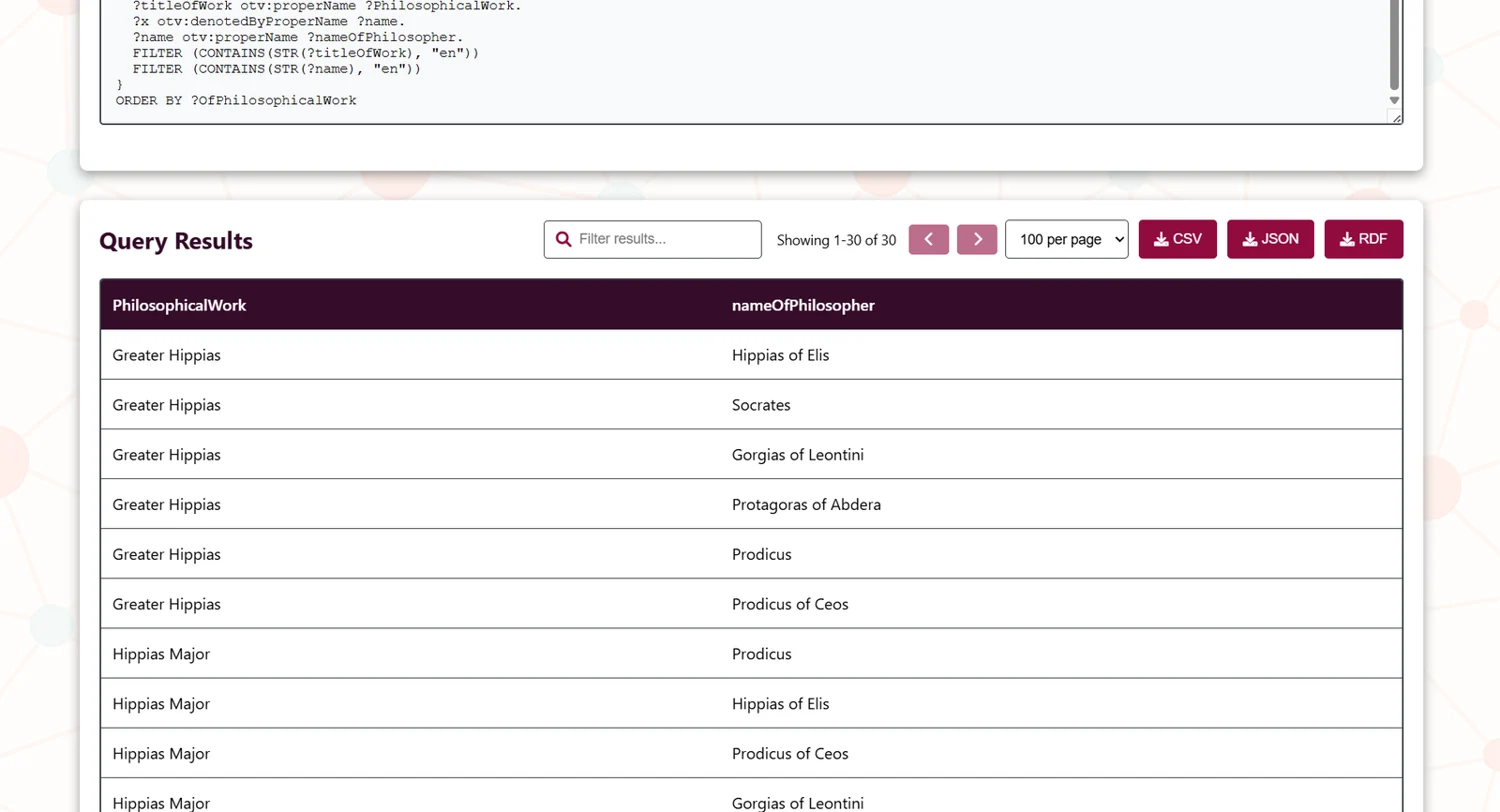This screenshot has height=812, width=1500.
Task: Click the Showing 1-30 of 30 label
Action: 836,240
